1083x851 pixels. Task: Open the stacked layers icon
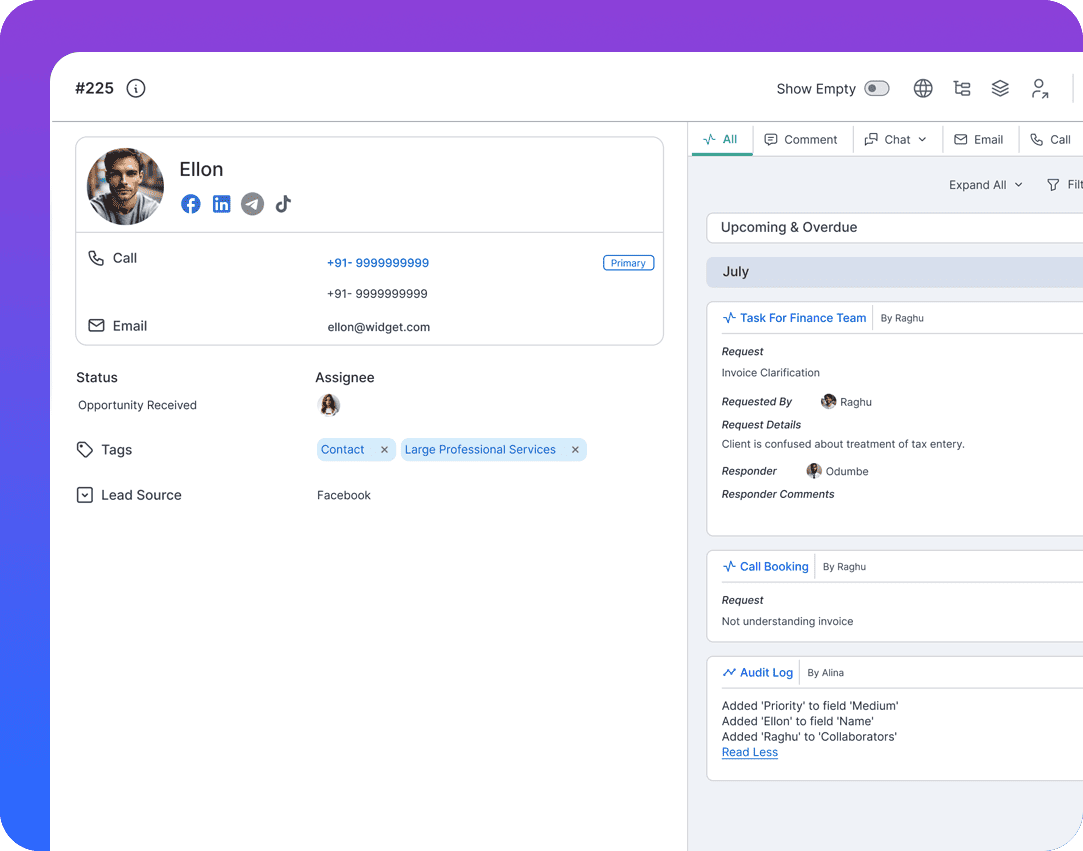click(1000, 88)
